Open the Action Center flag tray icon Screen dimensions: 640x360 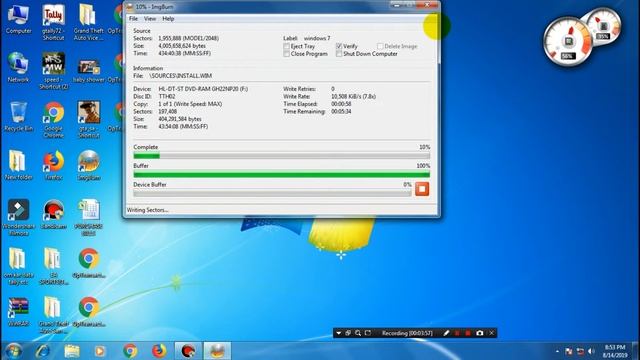(x=569, y=351)
